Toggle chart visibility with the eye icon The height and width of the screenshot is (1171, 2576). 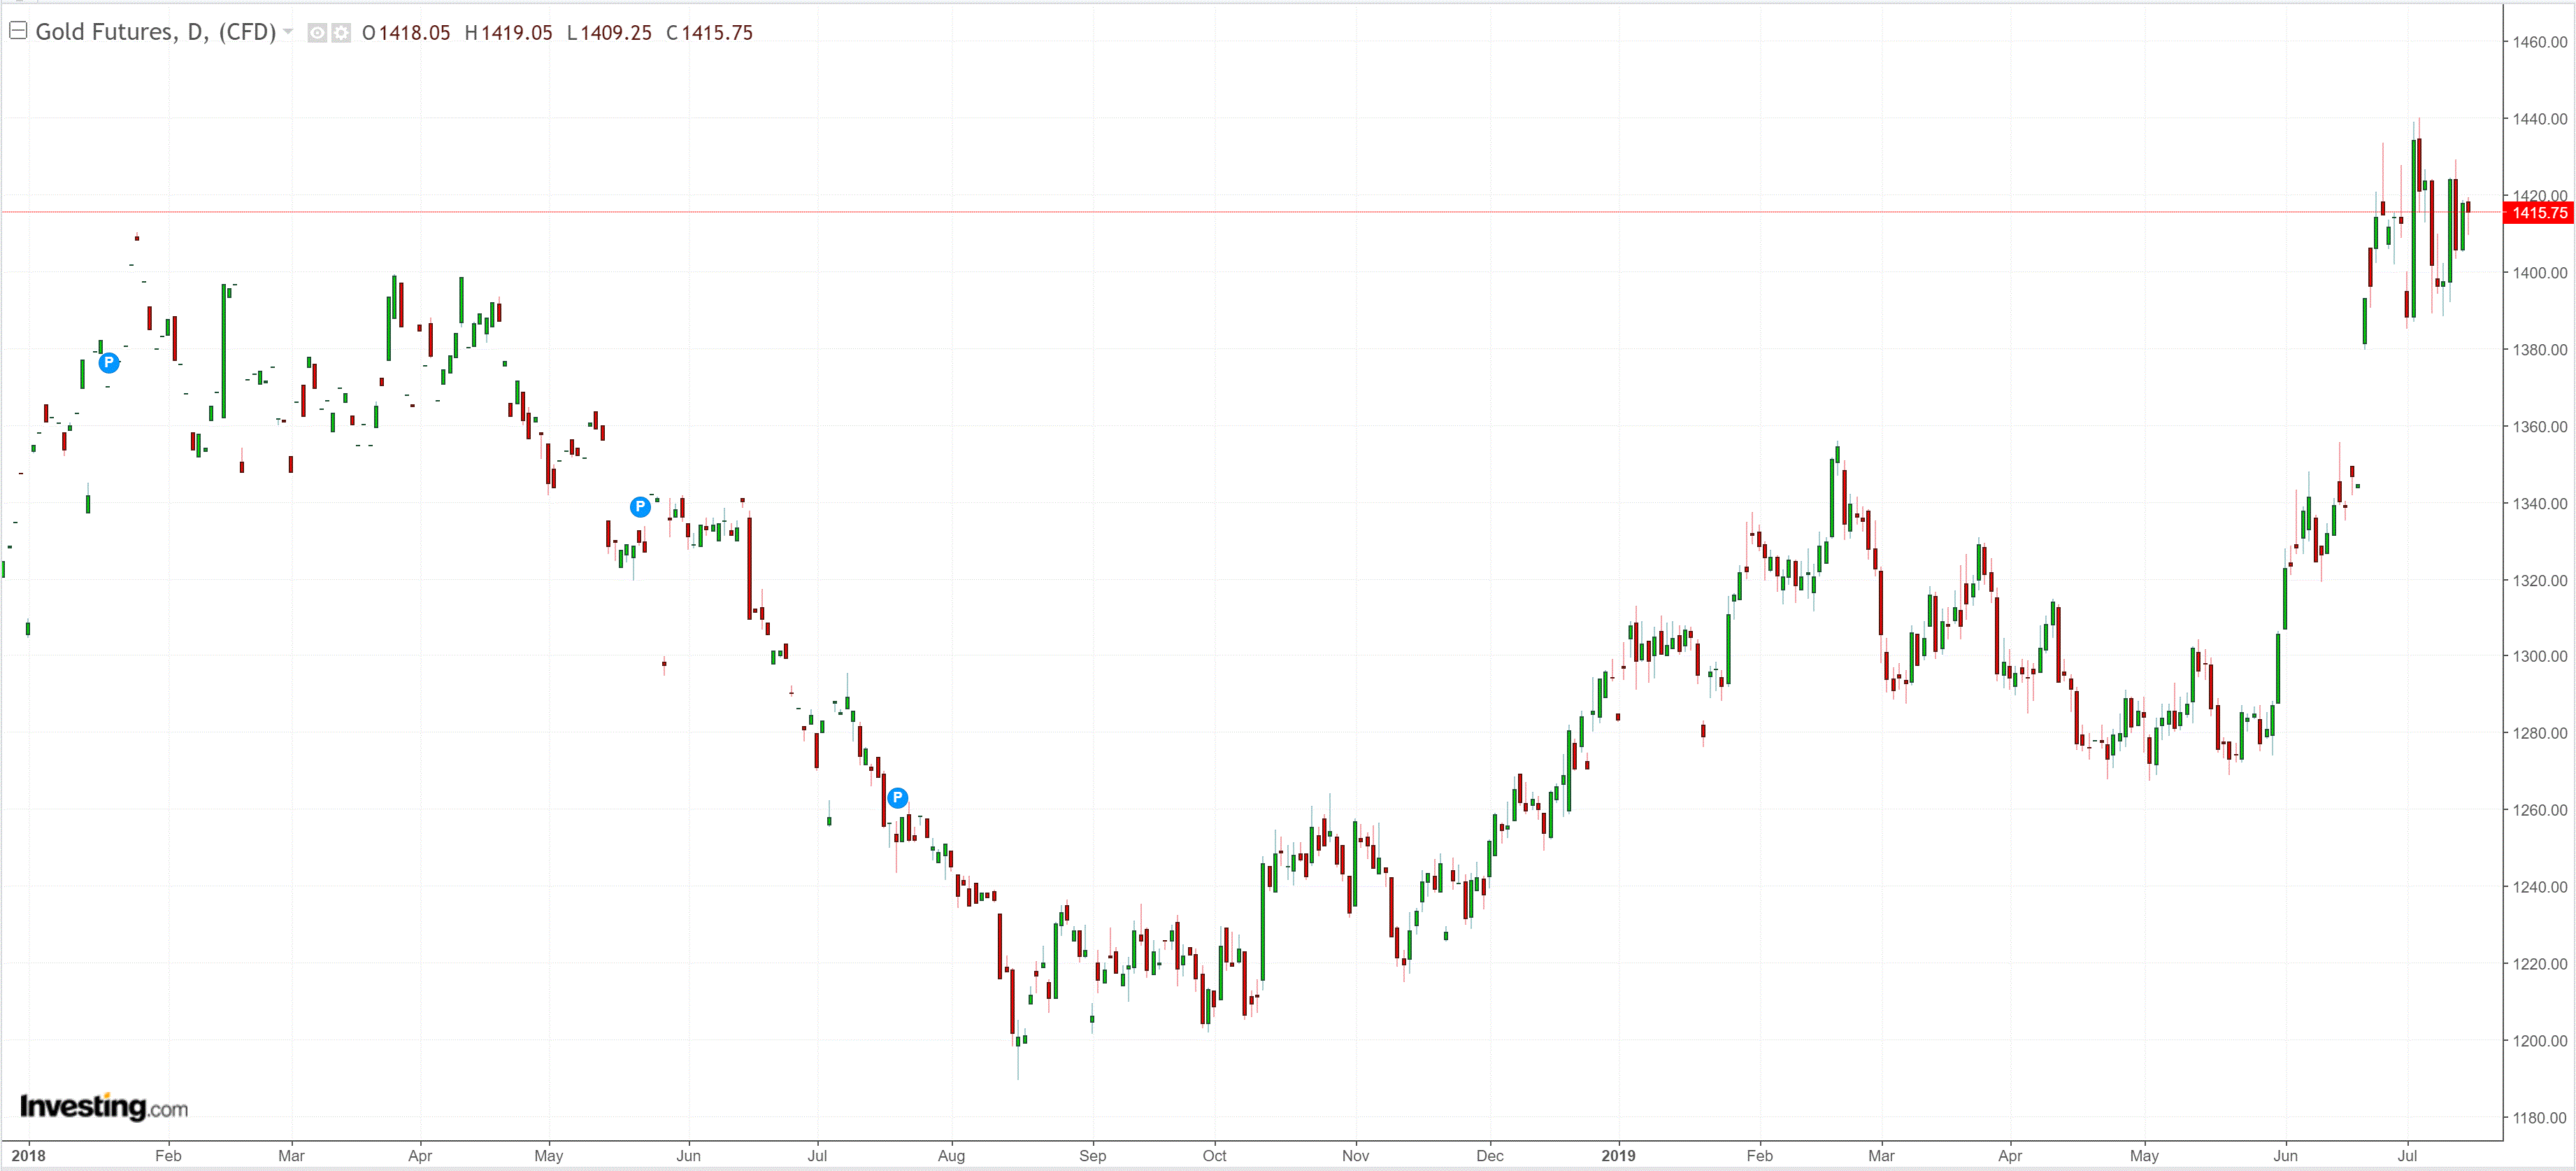[x=317, y=33]
